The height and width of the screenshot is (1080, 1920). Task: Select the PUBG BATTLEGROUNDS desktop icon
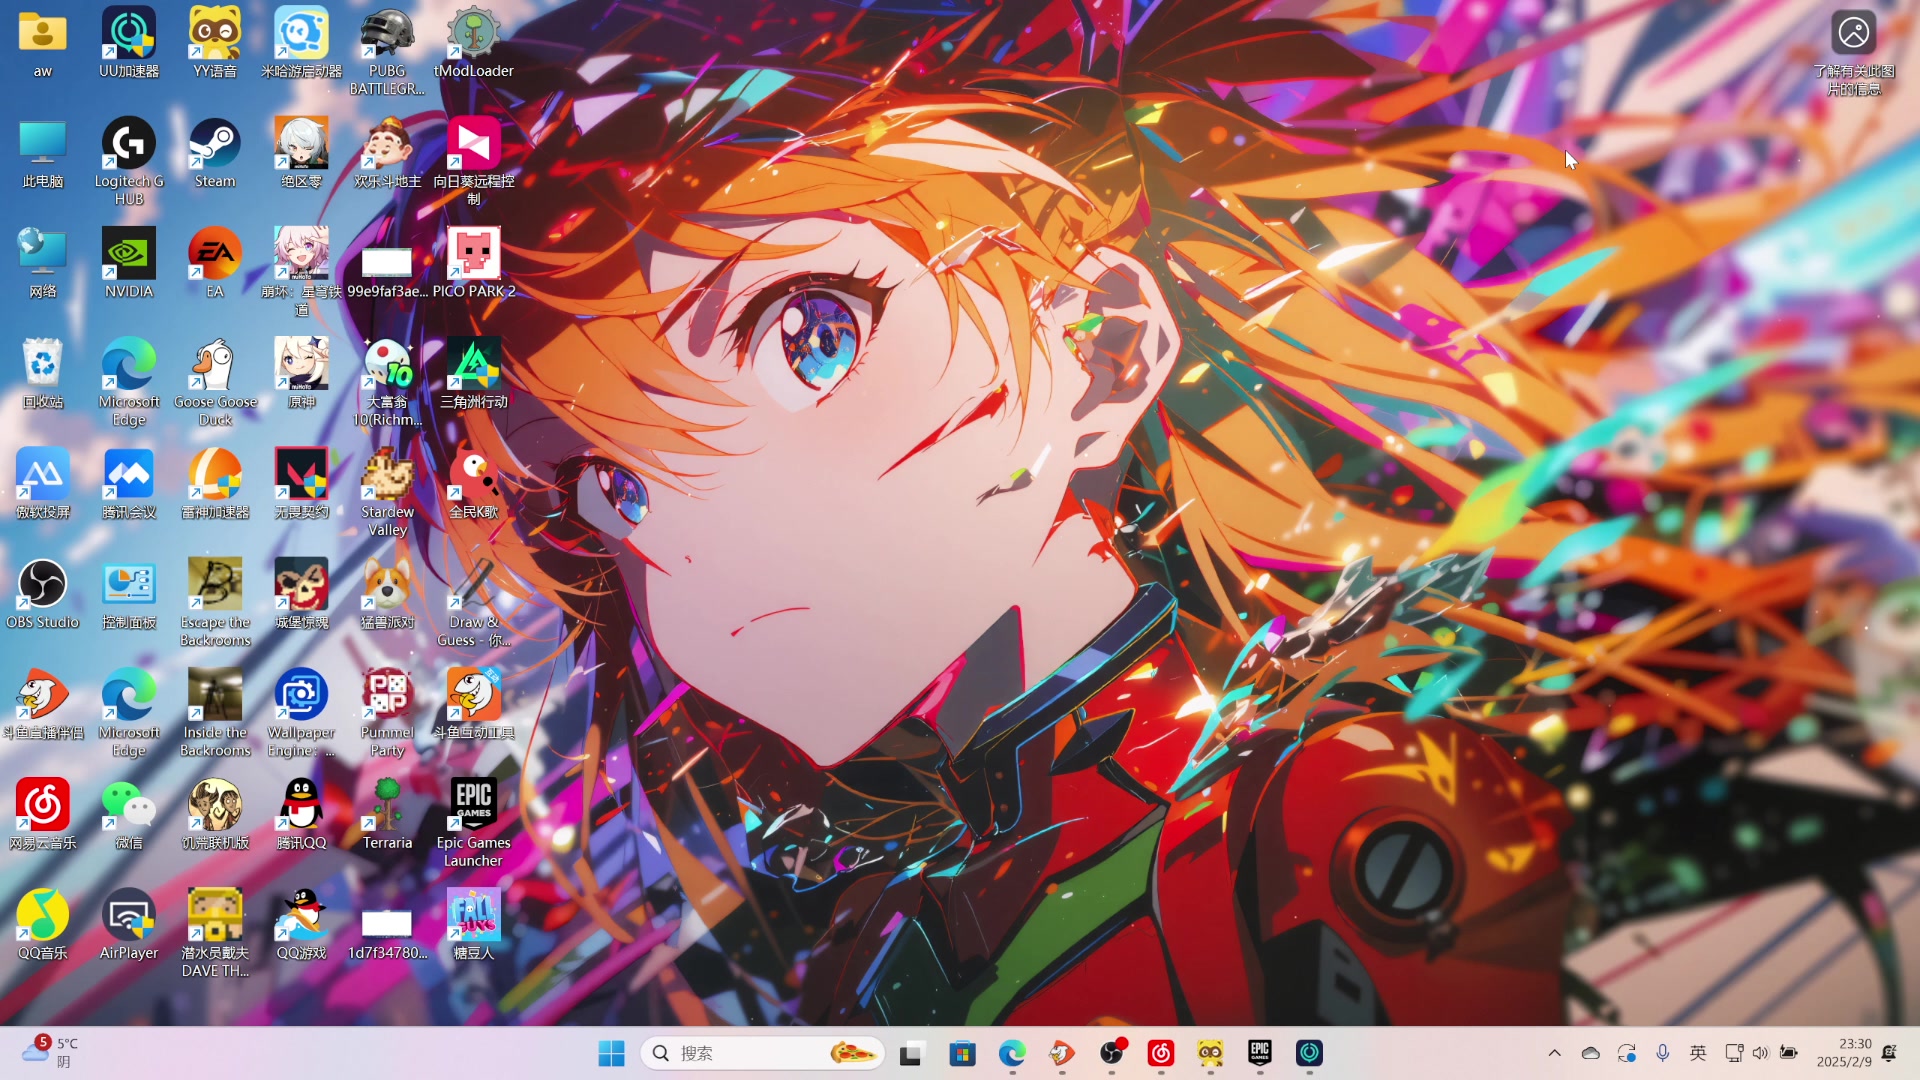(x=387, y=52)
